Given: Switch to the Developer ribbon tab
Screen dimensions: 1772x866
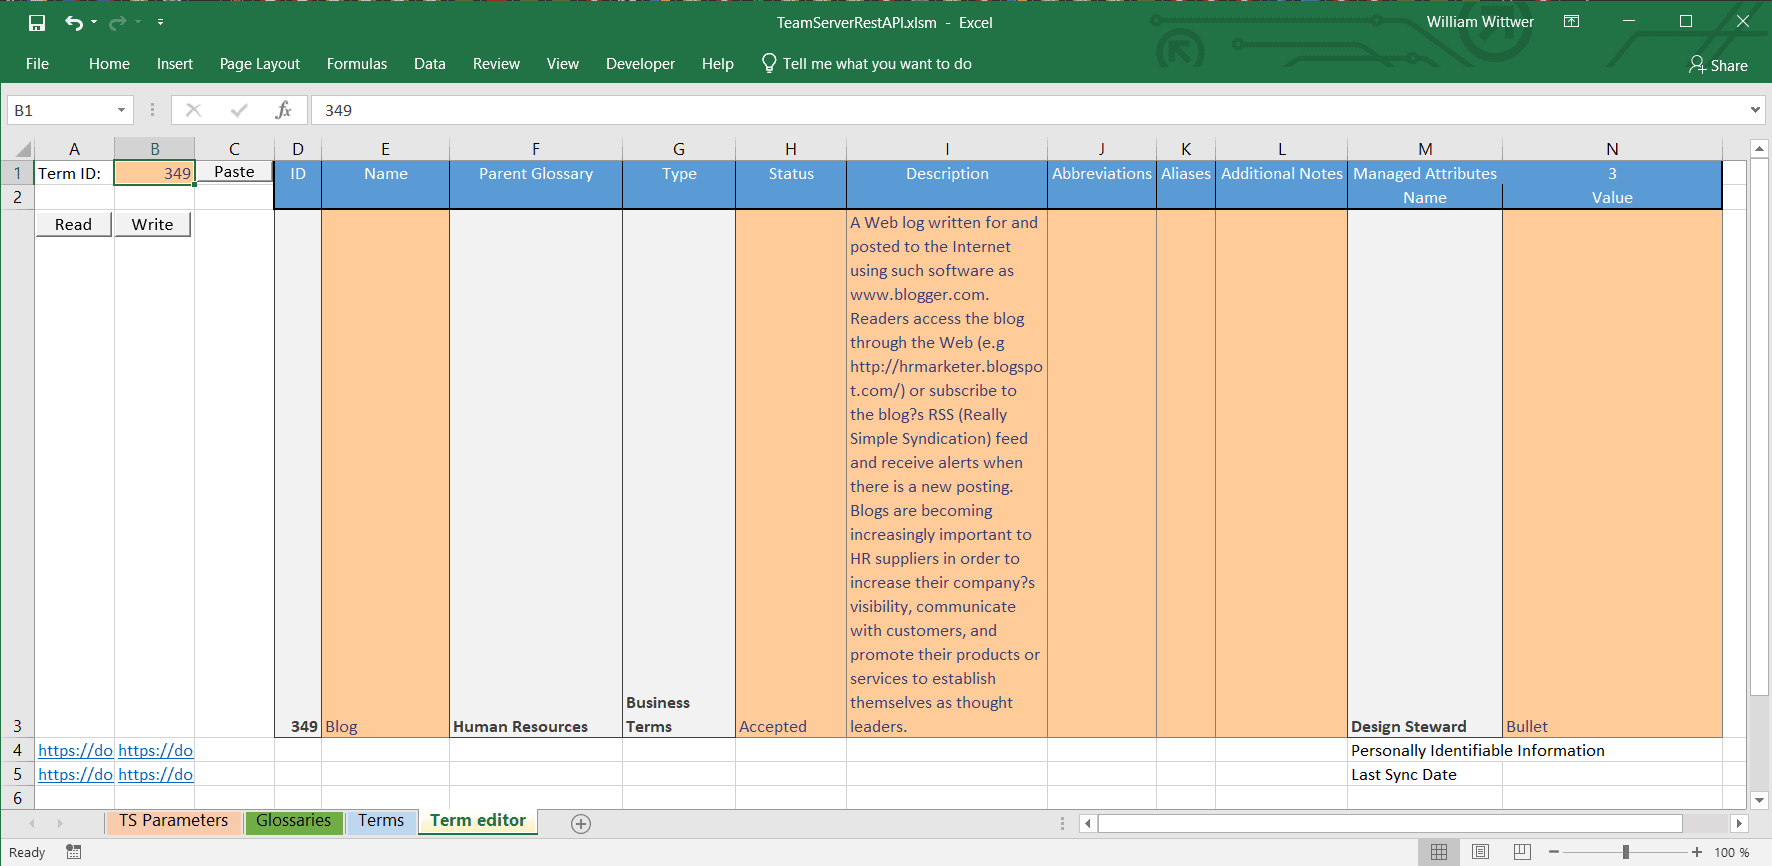Looking at the screenshot, I should point(640,63).
